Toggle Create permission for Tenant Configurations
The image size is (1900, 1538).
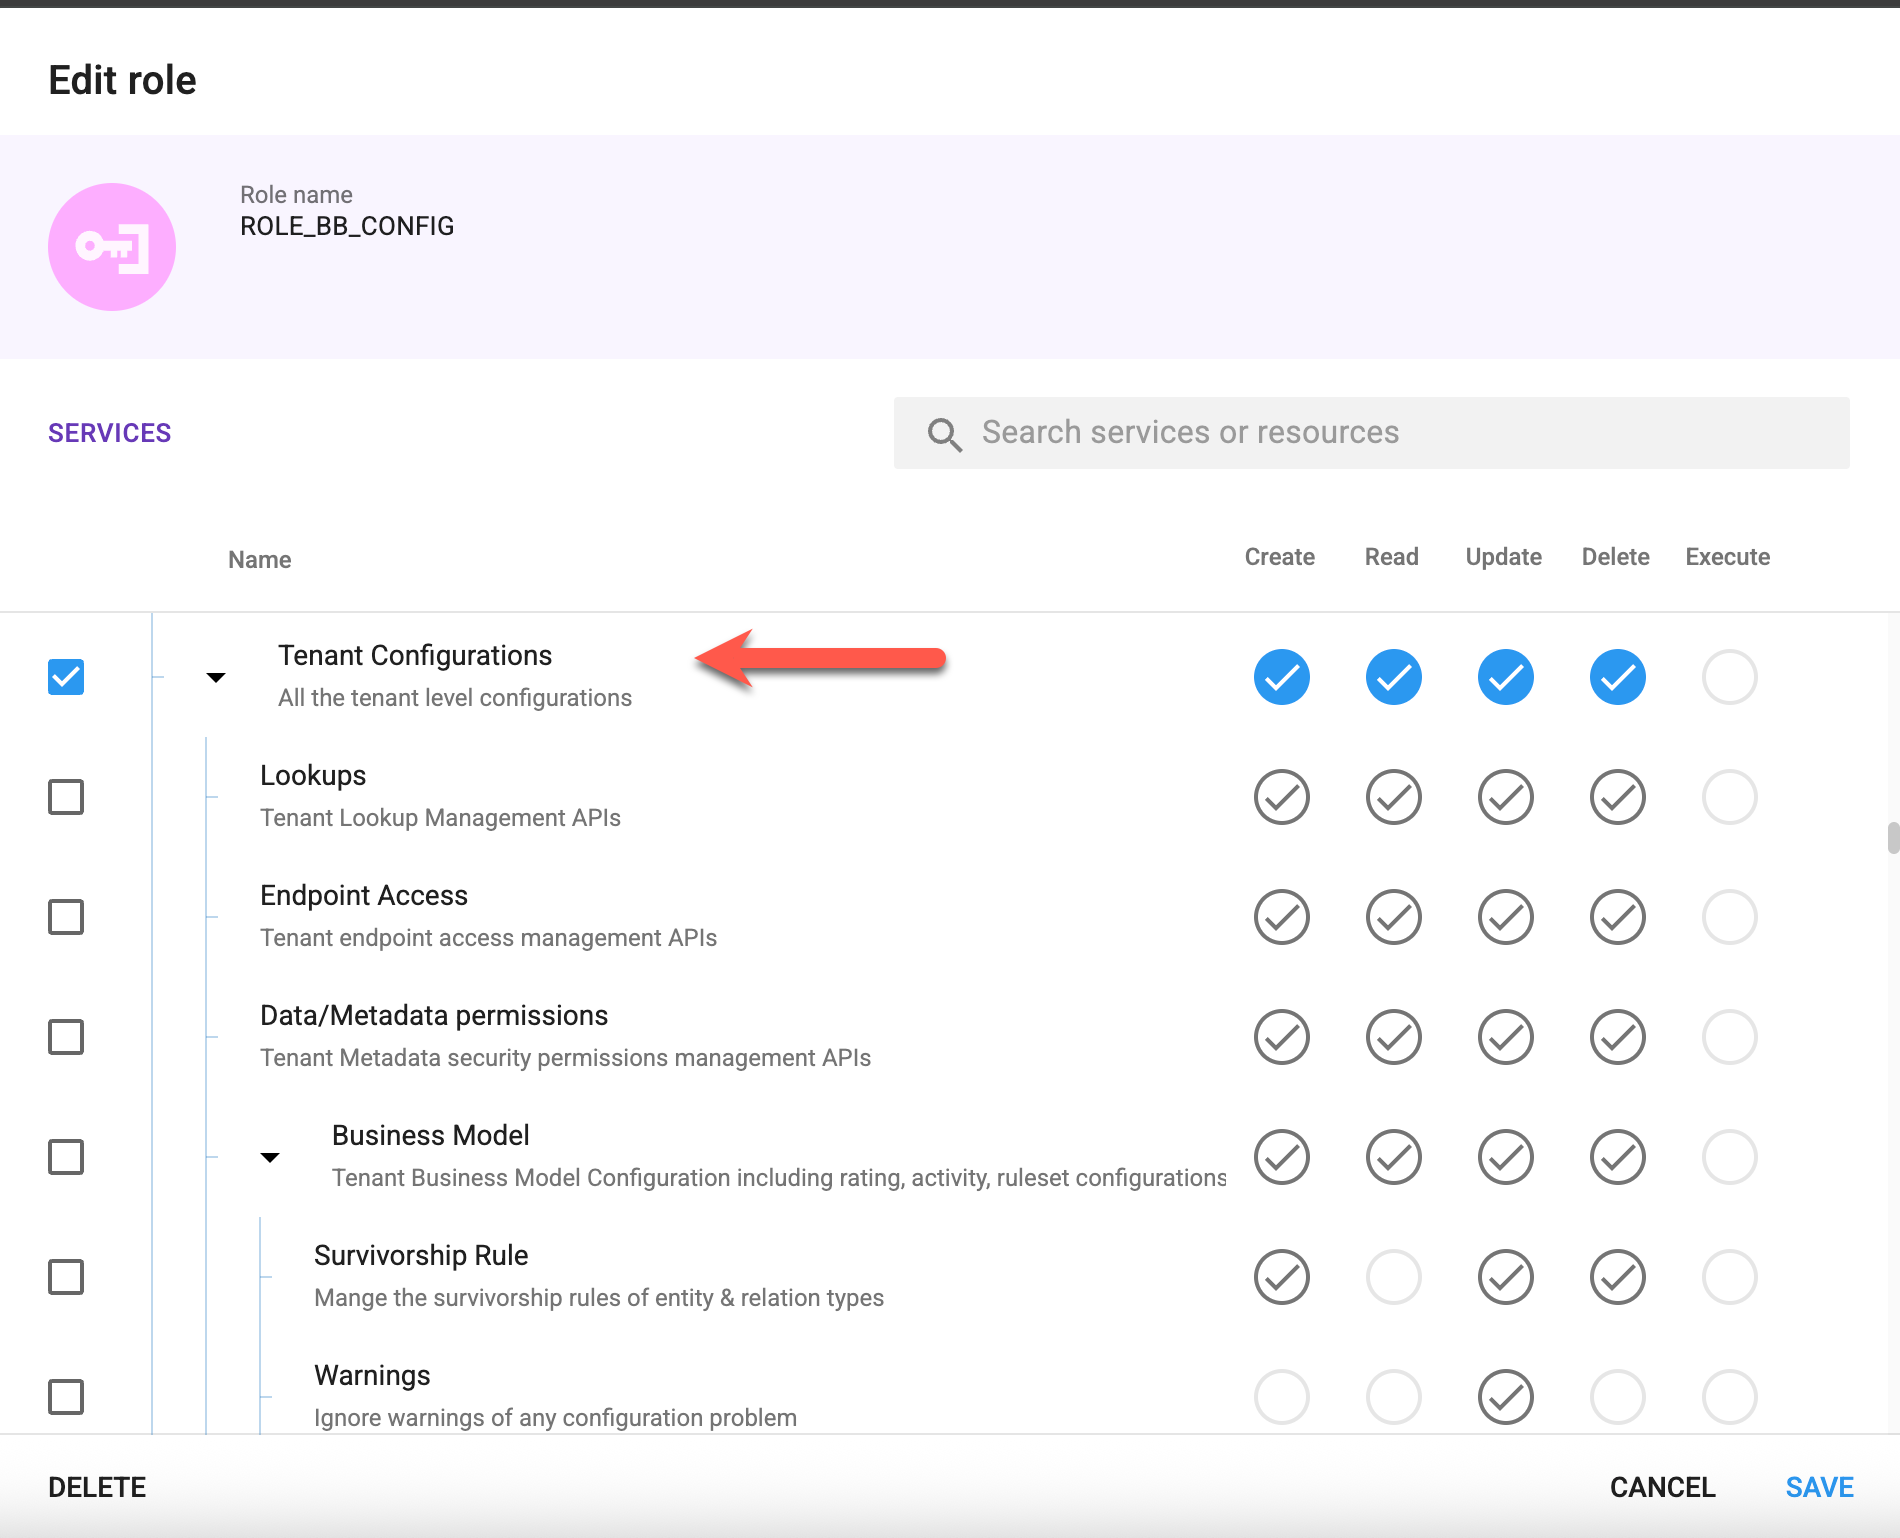pyautogui.click(x=1281, y=677)
